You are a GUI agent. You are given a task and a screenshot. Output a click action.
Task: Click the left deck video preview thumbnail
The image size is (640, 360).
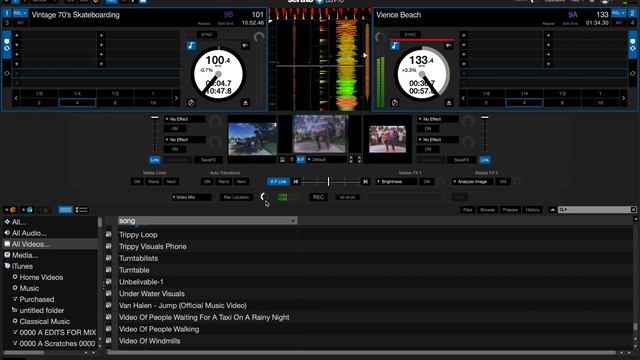tap(252, 139)
